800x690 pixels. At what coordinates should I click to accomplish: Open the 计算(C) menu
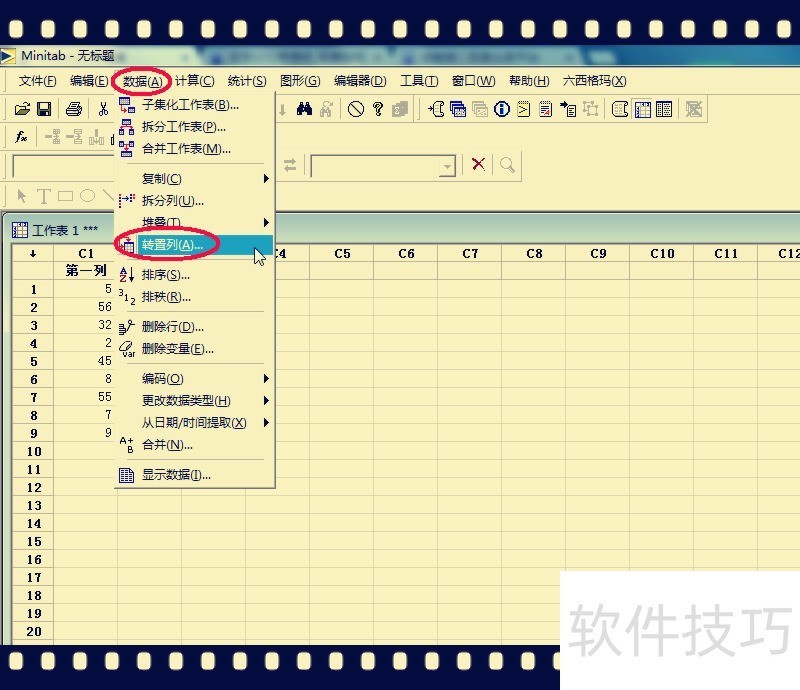194,81
